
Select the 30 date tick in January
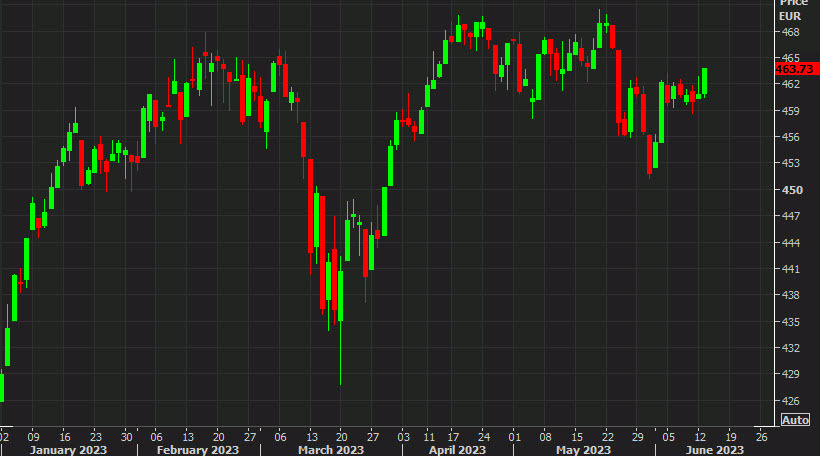pyautogui.click(x=127, y=437)
